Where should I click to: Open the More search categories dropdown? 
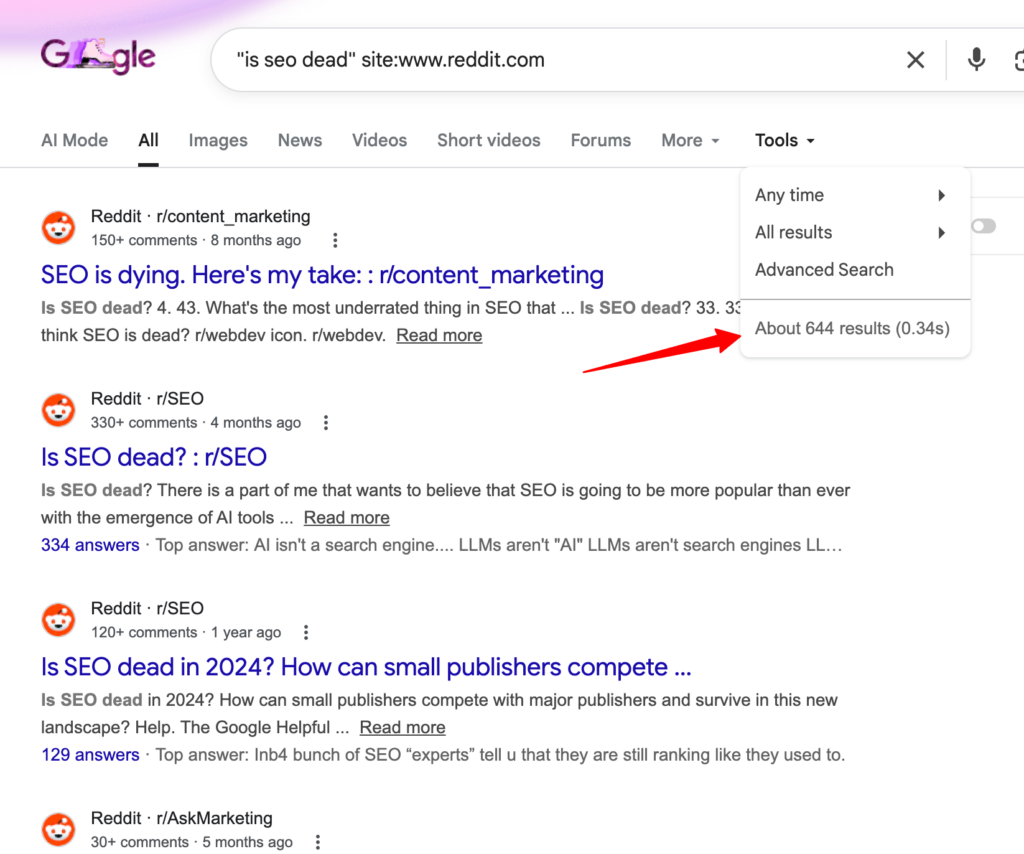tap(689, 140)
